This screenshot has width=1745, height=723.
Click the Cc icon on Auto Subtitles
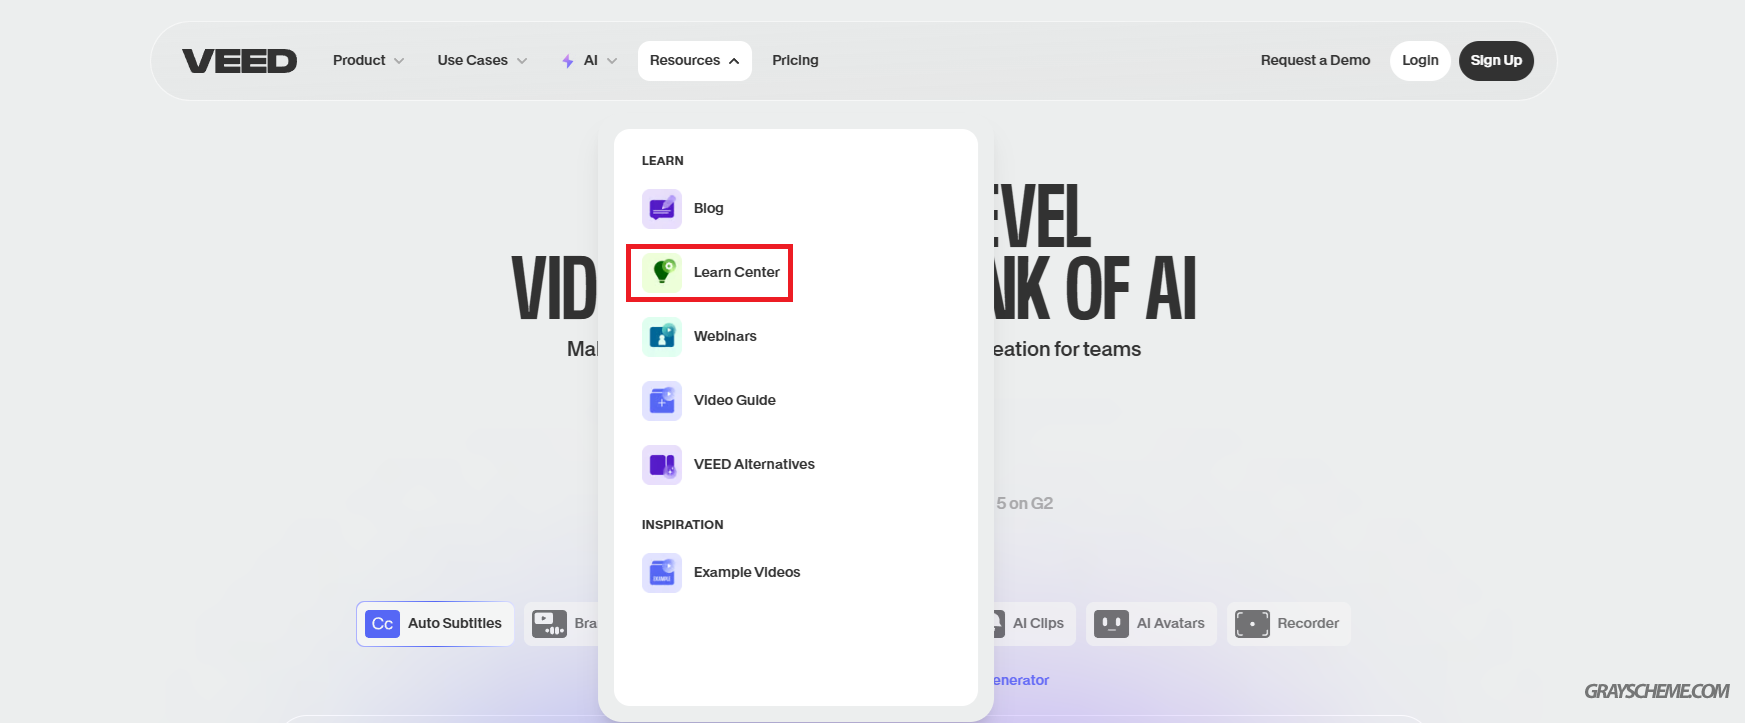click(x=382, y=624)
